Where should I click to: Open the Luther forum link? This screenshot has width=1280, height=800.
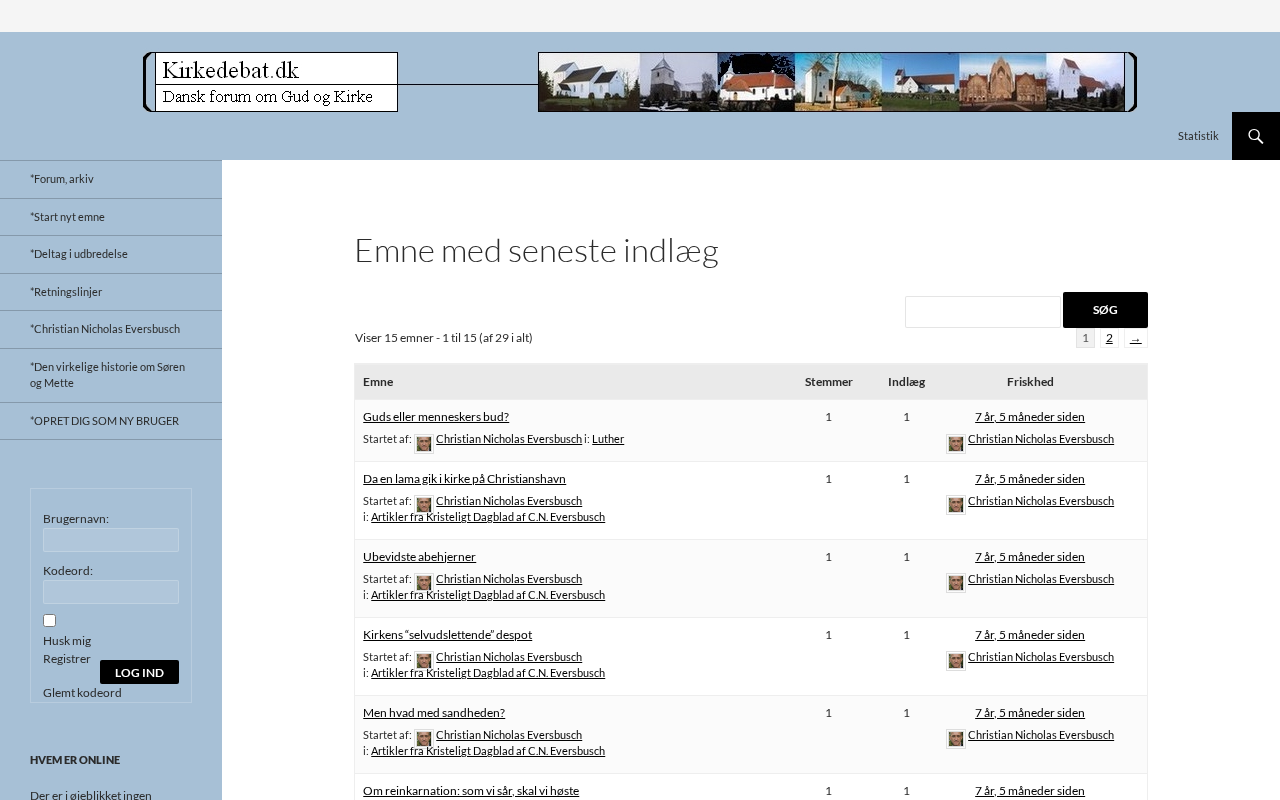point(608,439)
